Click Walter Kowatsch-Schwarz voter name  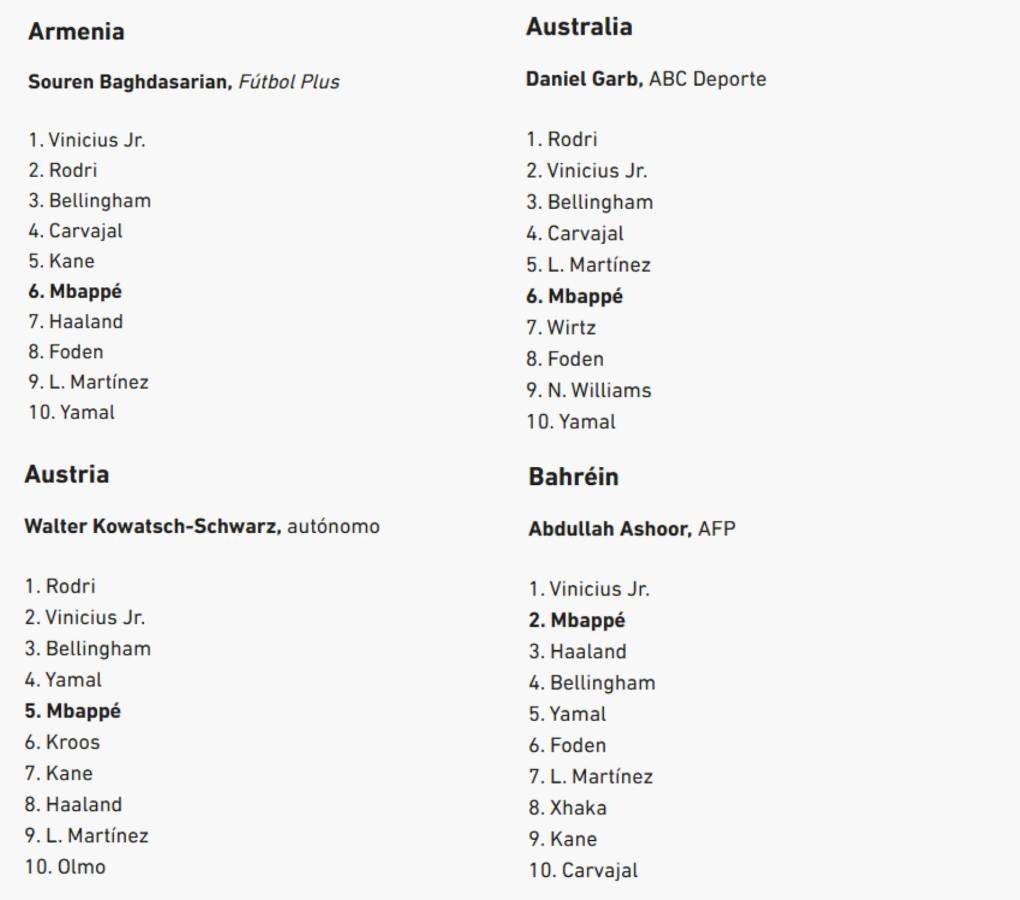152,526
